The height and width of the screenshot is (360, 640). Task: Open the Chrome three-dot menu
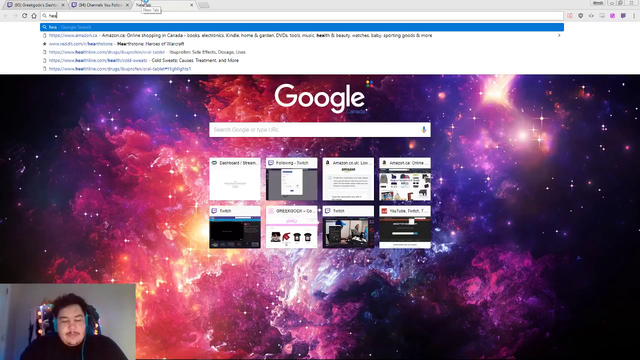634,16
